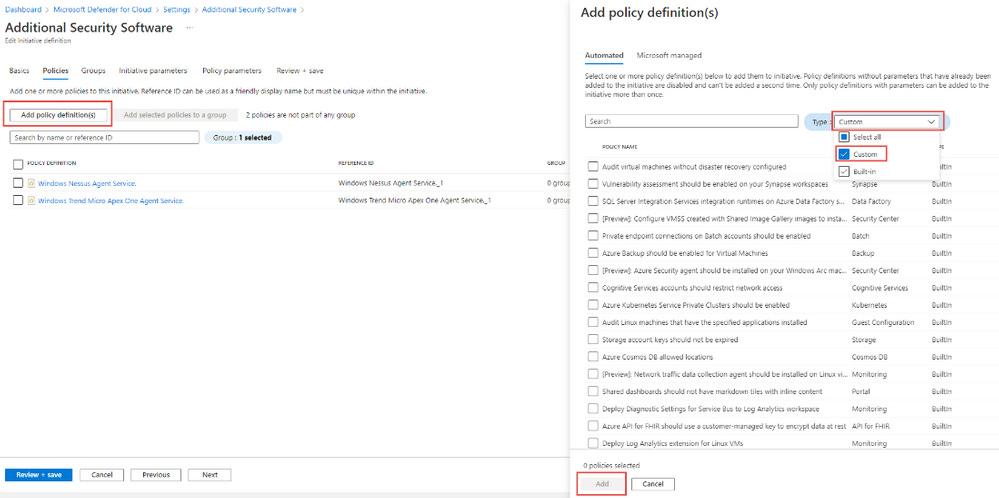Image resolution: width=999 pixels, height=498 pixels.
Task: Check Vulnerability assessment on Synapse workspaces policy
Action: pos(593,184)
